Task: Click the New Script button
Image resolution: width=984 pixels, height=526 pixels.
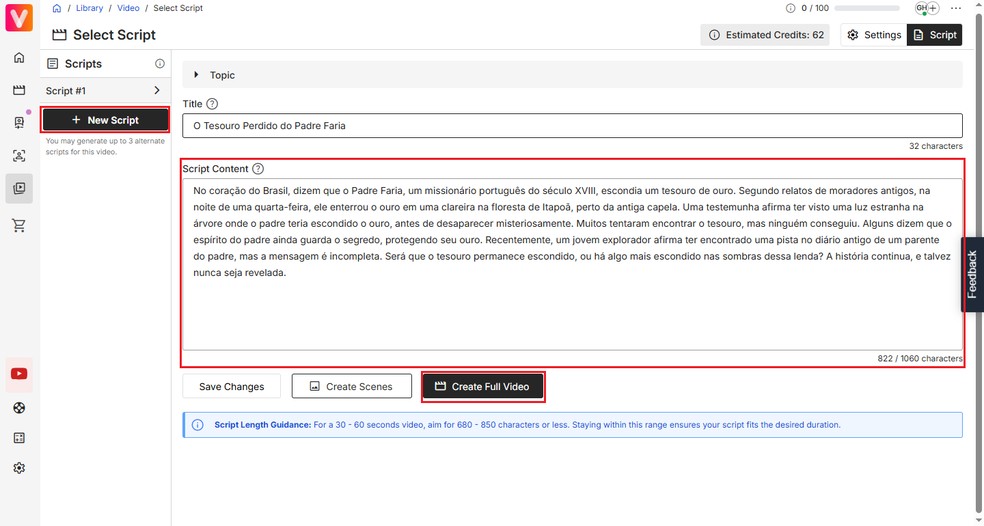Action: [105, 120]
